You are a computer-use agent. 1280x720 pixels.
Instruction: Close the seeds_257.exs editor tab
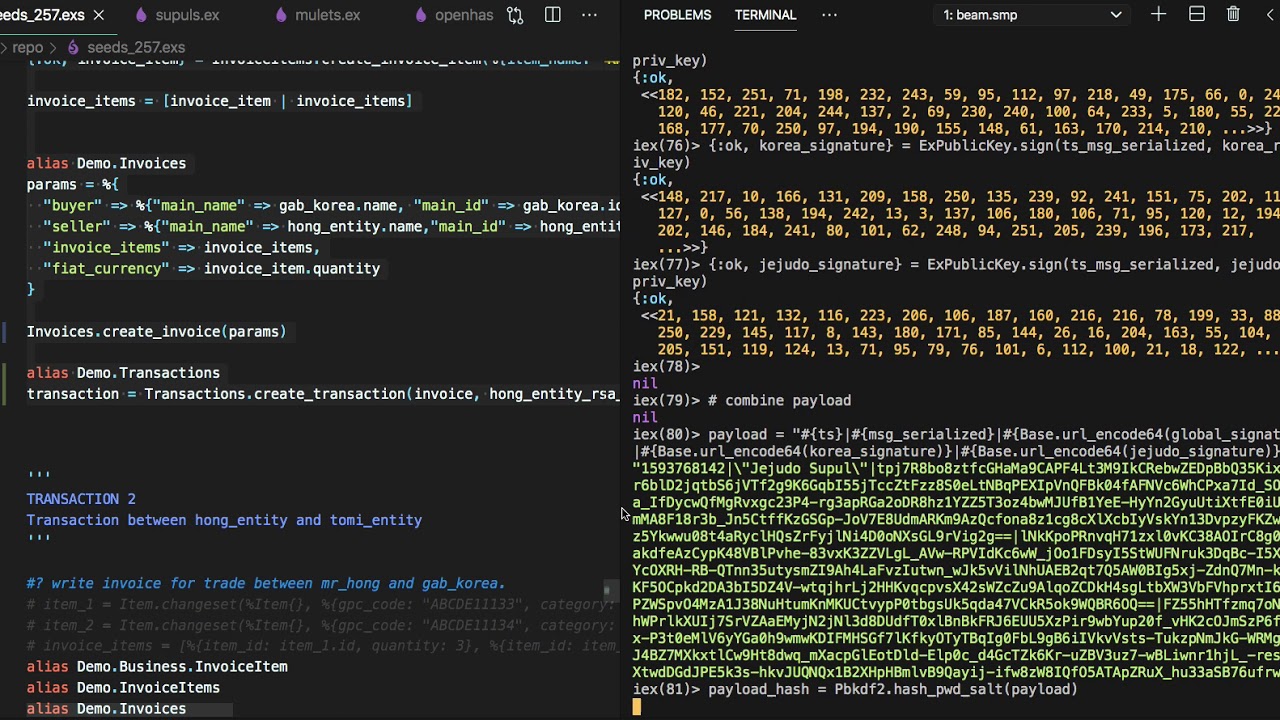click(x=98, y=15)
